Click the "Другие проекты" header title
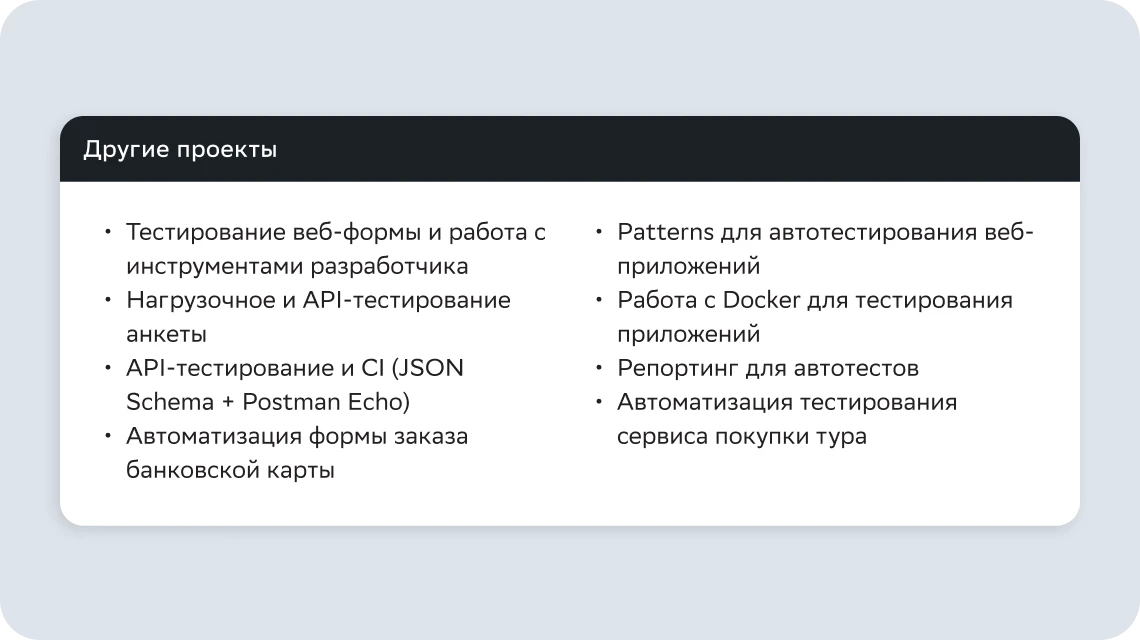The height and width of the screenshot is (640, 1140). pos(180,150)
